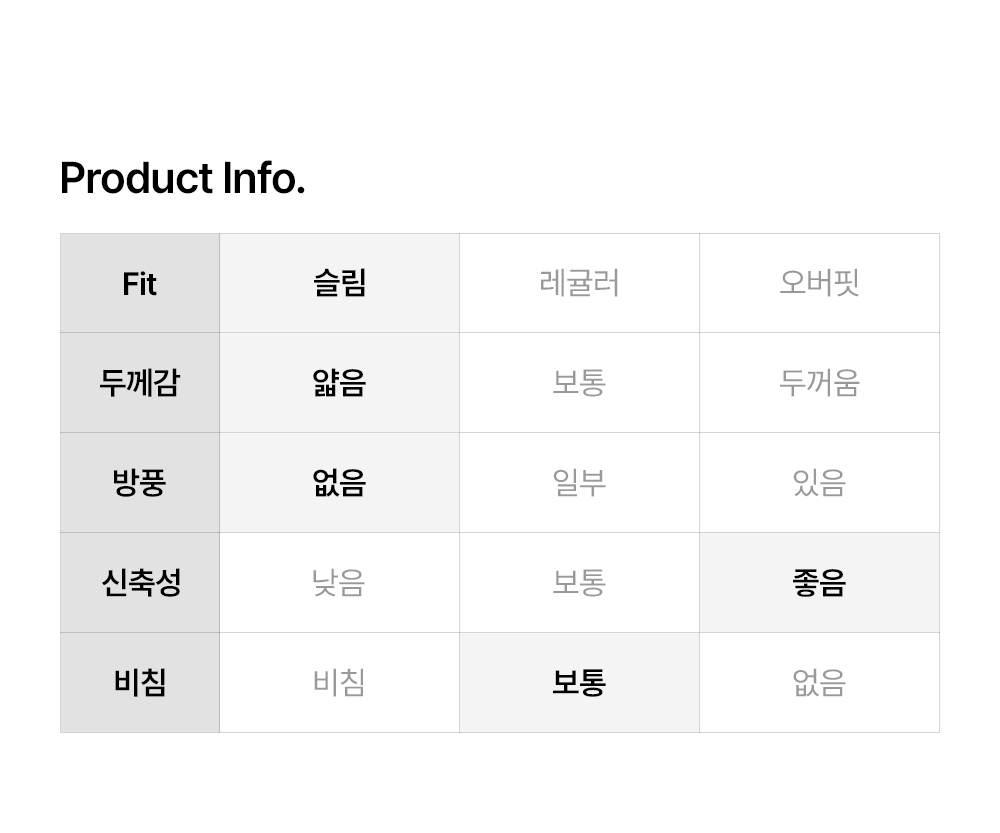Click 보통 in the 두께감 row
1000x833 pixels.
coord(579,383)
